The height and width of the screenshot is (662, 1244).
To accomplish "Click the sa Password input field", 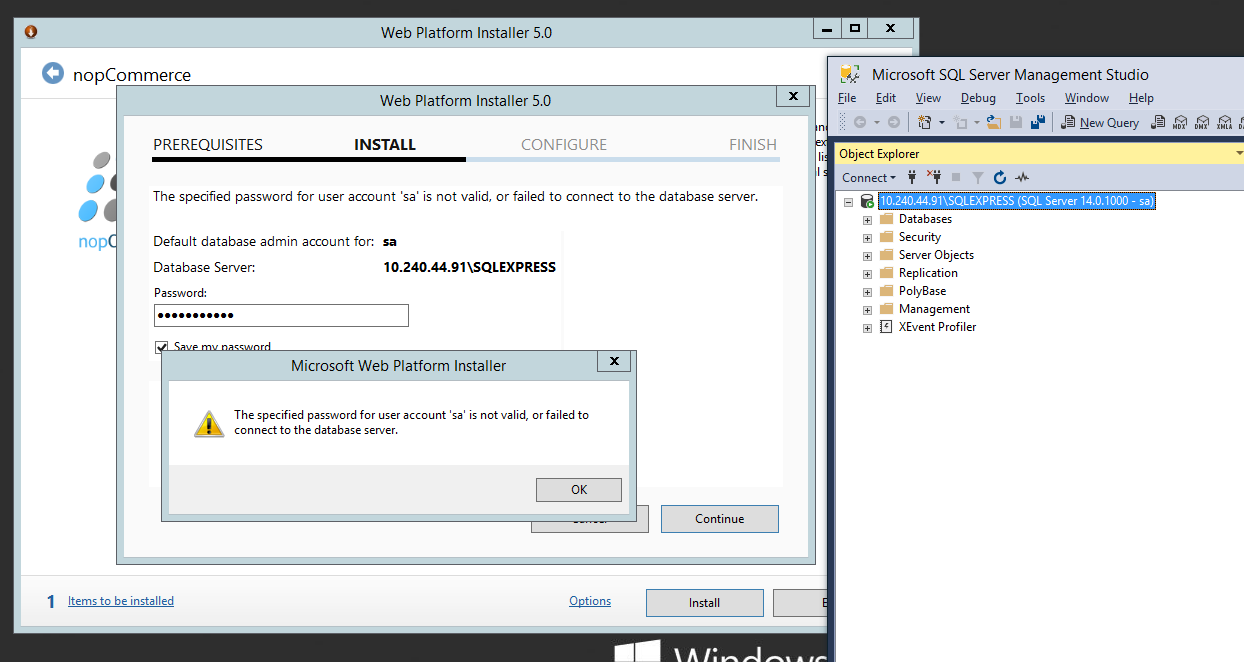I will click(x=281, y=316).
